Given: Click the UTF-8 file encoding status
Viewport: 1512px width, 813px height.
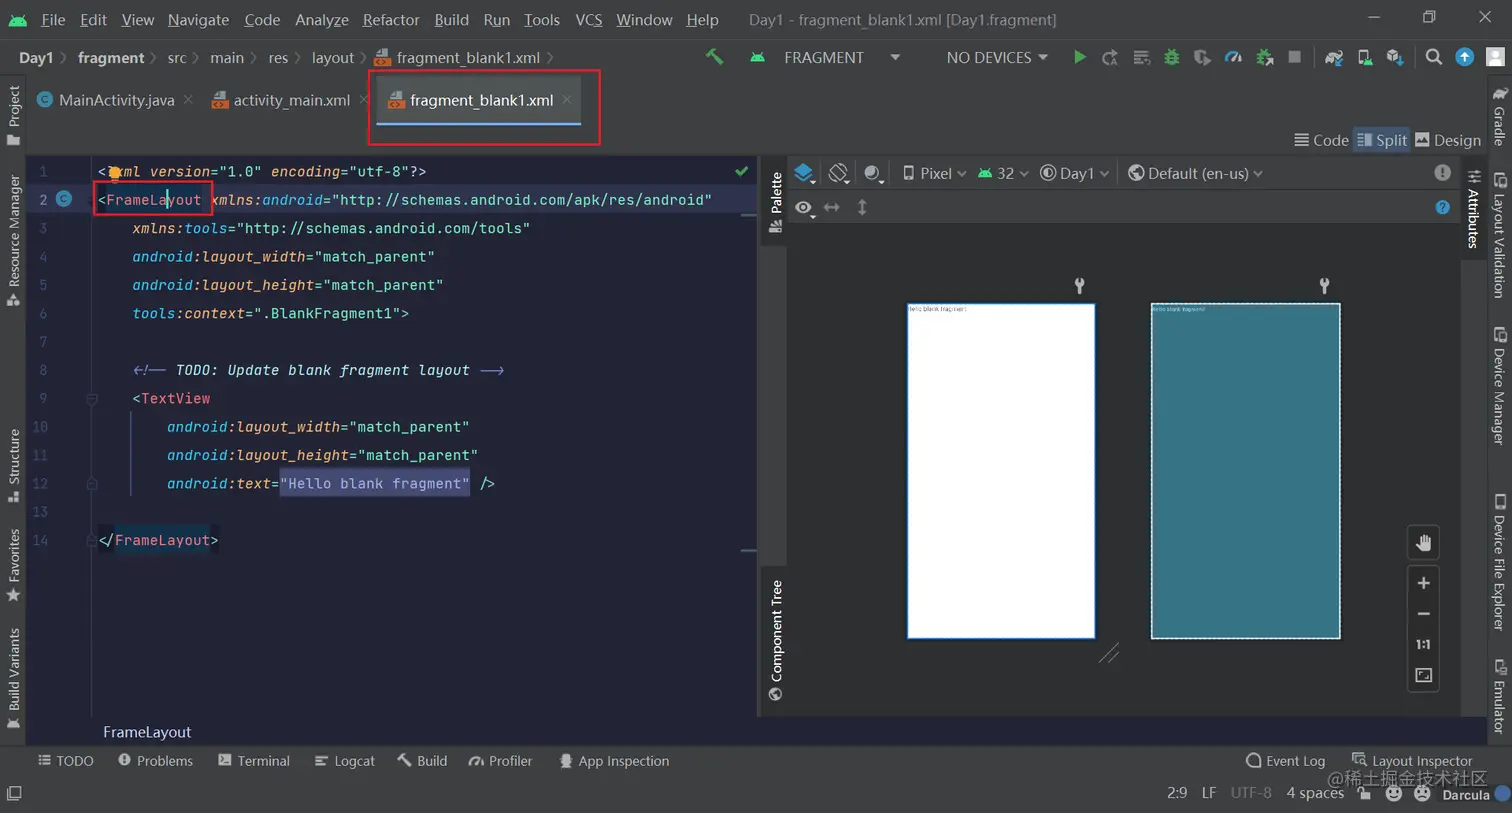Looking at the screenshot, I should pyautogui.click(x=1251, y=793).
